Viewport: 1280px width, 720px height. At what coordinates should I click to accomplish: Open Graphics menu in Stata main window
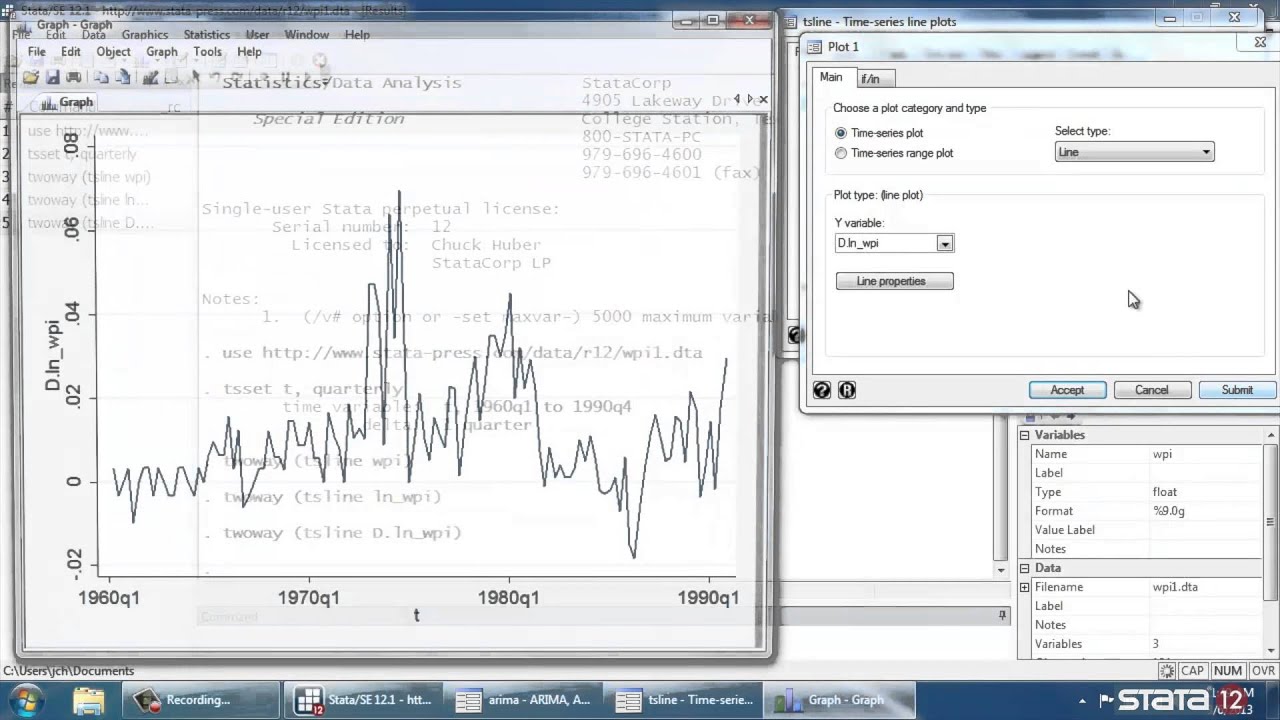(145, 34)
